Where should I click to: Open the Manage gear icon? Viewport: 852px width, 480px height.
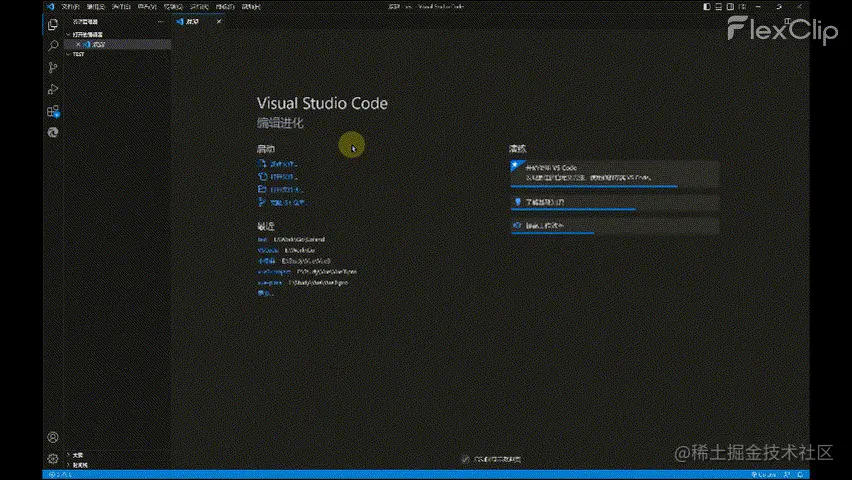click(x=53, y=459)
